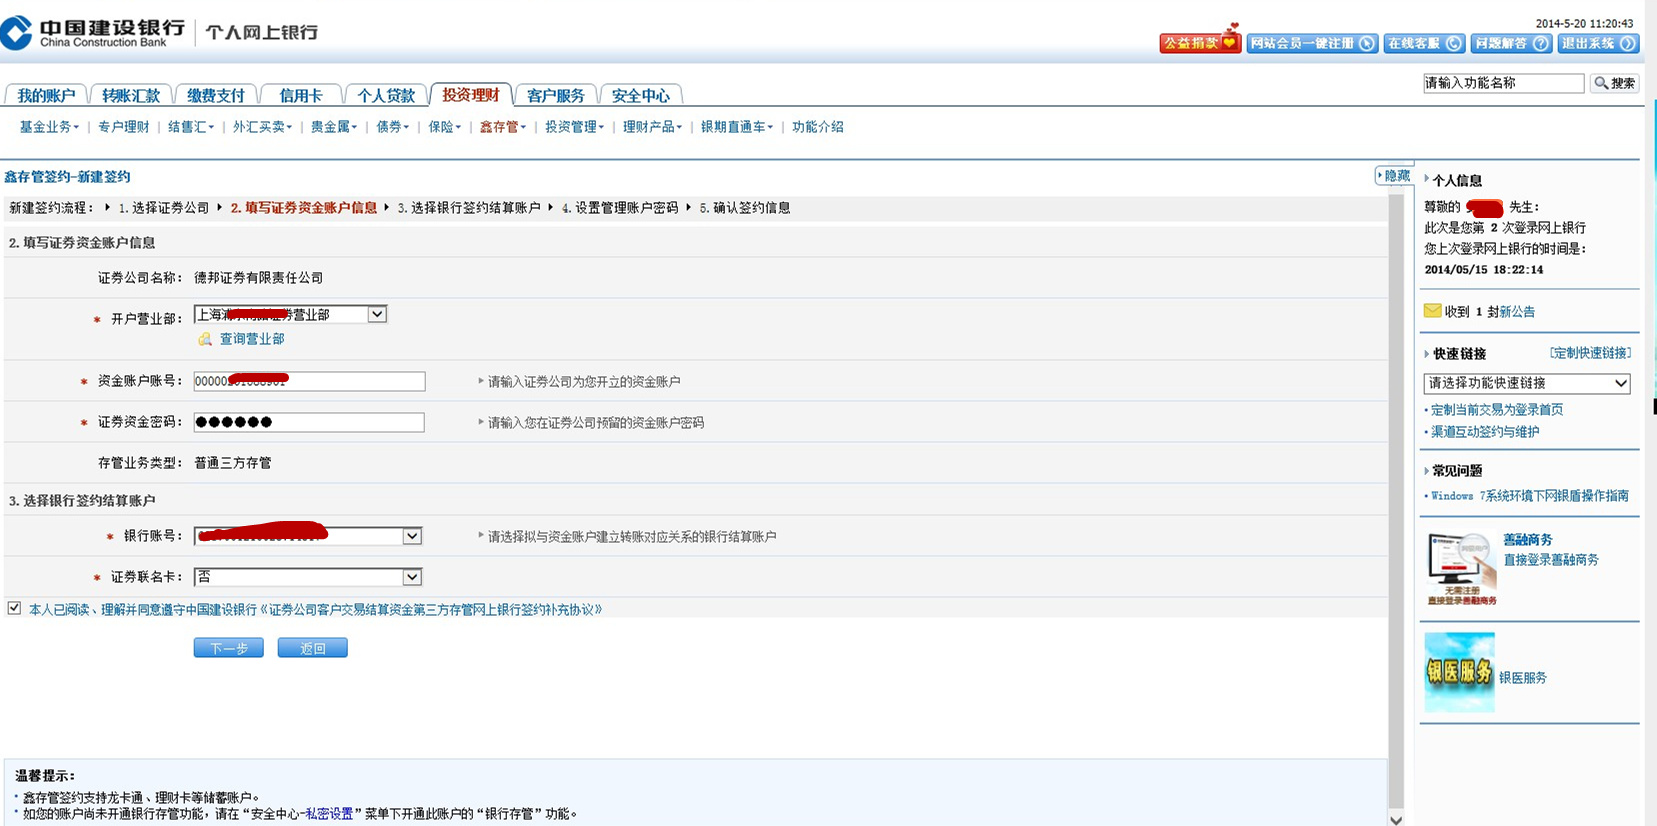
Task: Expand 保险 submenu
Action: [x=445, y=127]
